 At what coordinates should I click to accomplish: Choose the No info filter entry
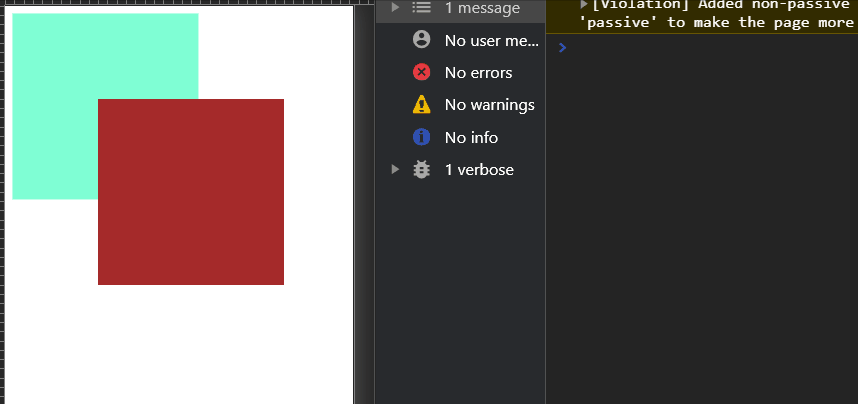coord(461,137)
